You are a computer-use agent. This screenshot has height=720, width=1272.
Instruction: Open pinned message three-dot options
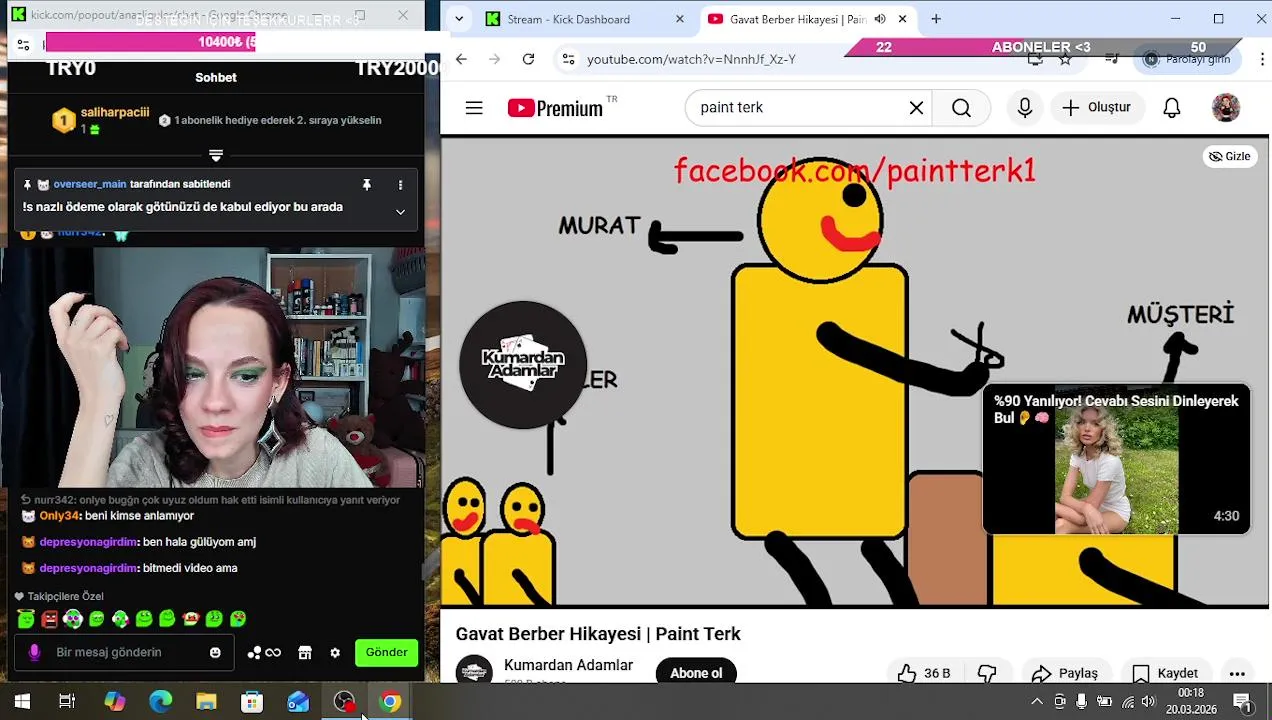(x=400, y=185)
